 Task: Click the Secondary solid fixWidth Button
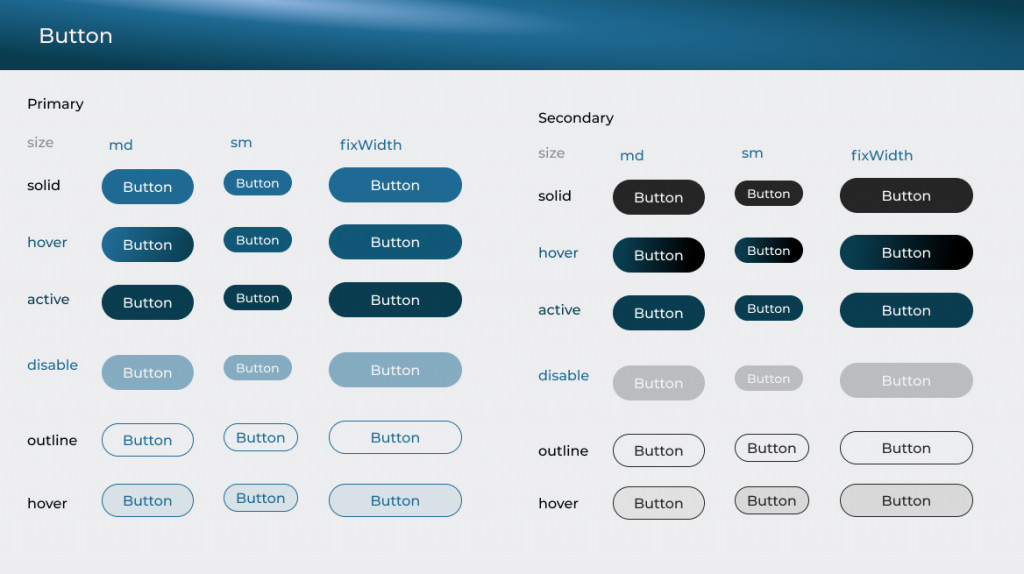point(906,195)
